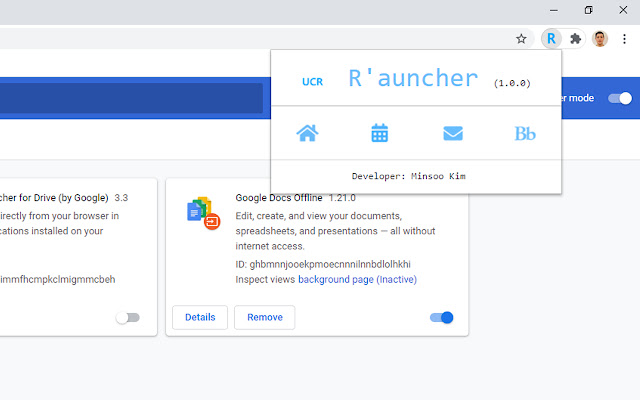Click the Google Docs Offline extension ID text
640x400 pixels.
point(323,264)
